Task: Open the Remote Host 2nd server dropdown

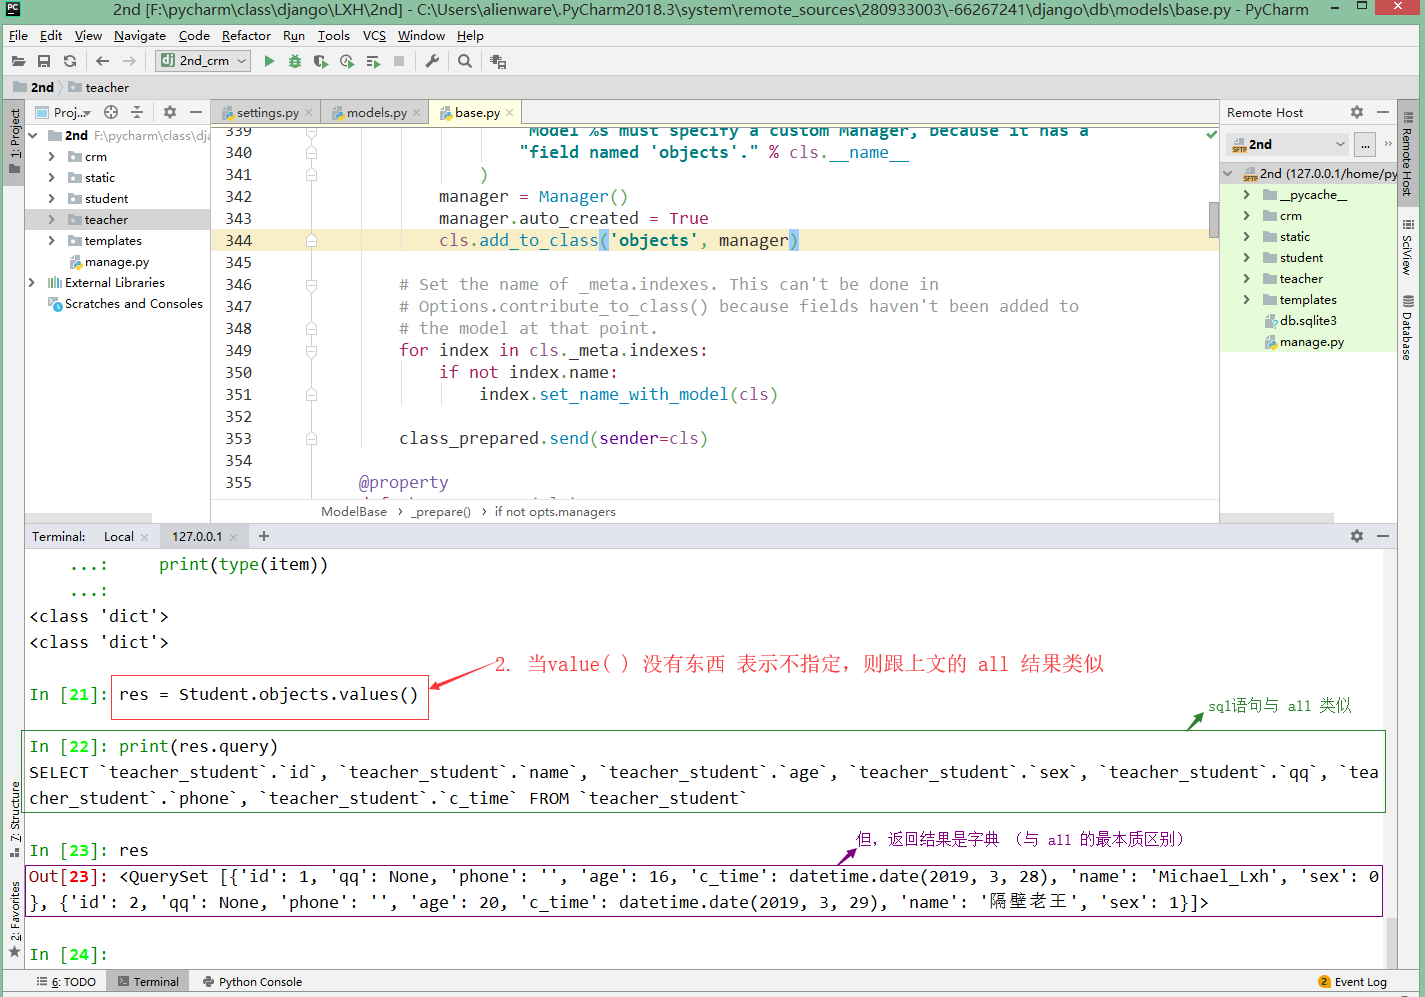Action: tap(1289, 144)
